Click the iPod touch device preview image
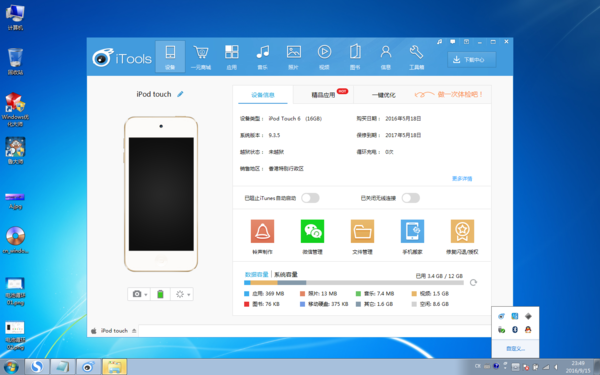 [161, 194]
